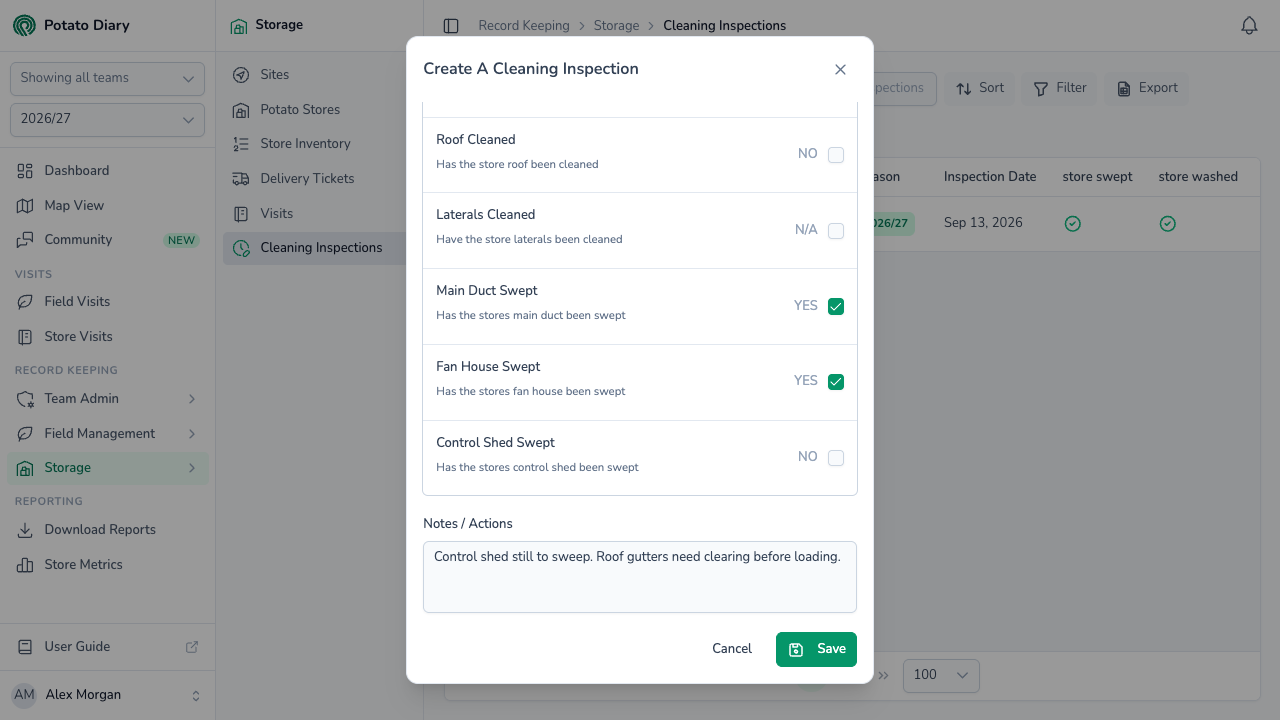Click the Community chat icon
This screenshot has height=720, width=1280.
tap(25, 240)
